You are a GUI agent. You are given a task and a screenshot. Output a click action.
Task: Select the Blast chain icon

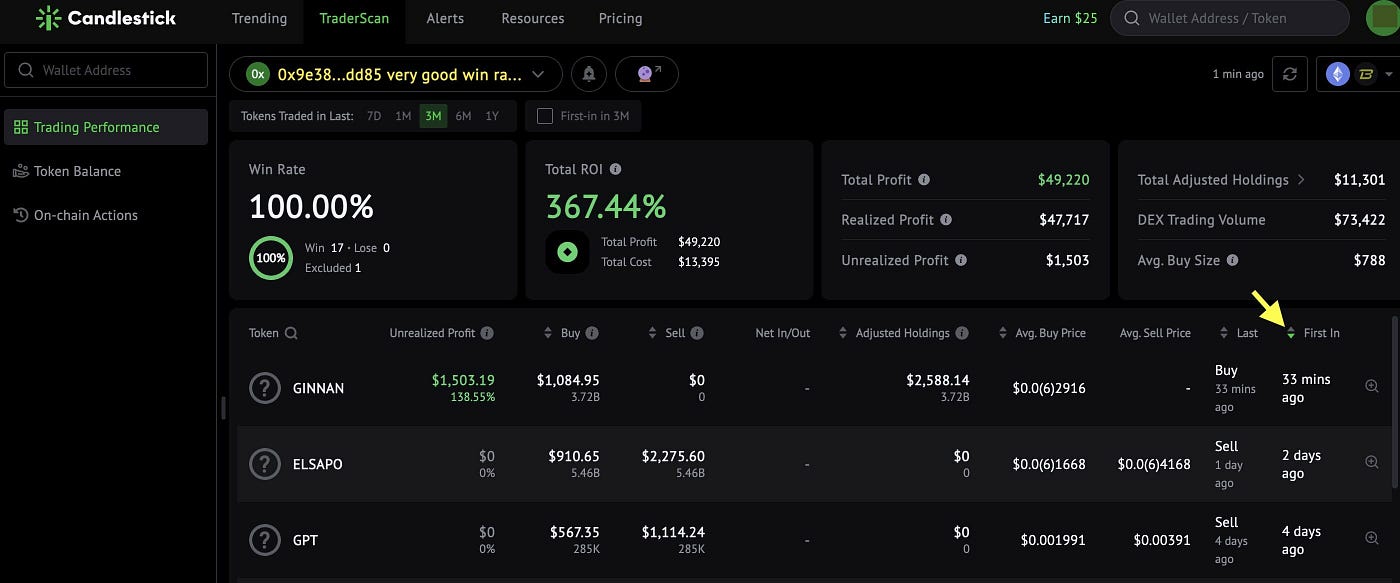(1365, 74)
